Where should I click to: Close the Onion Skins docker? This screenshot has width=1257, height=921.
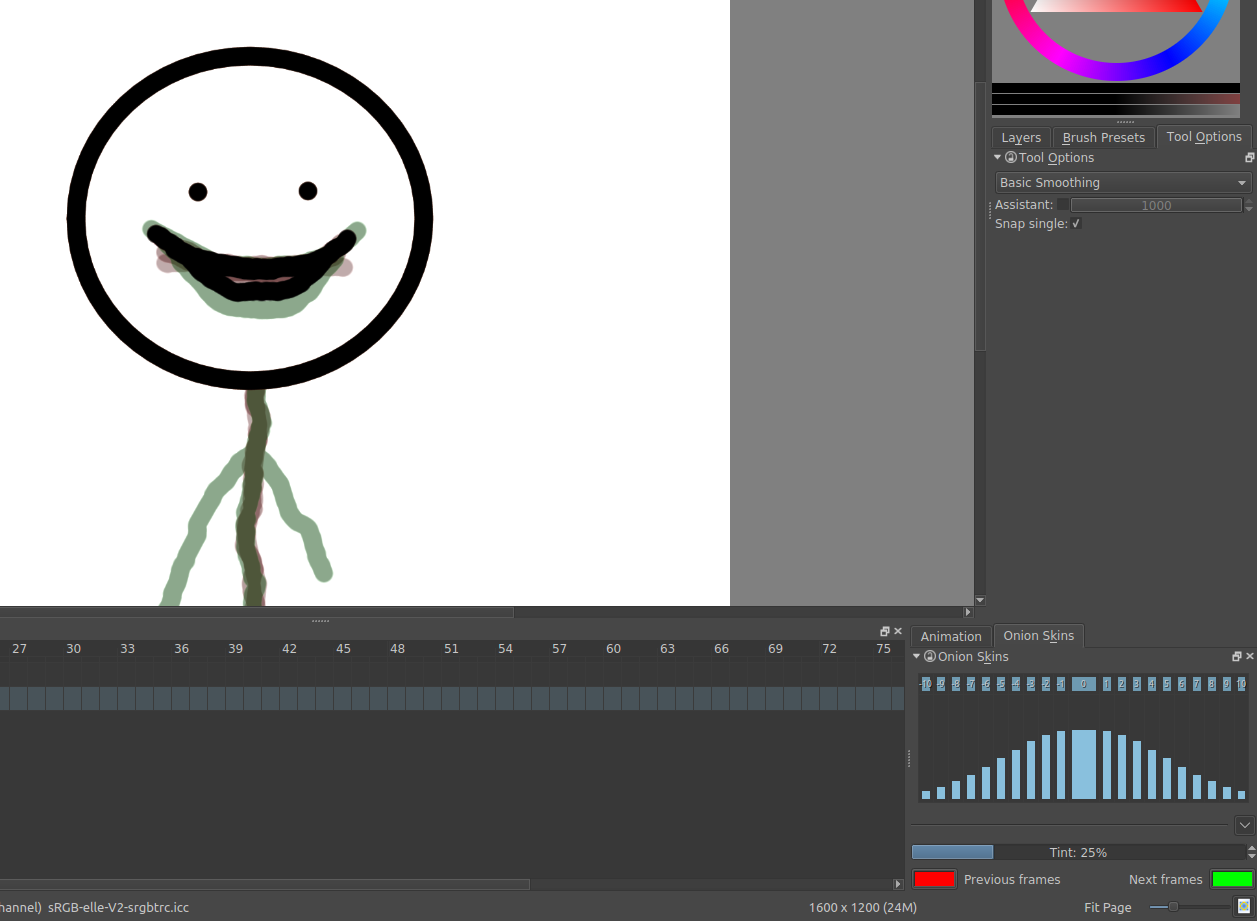(1249, 657)
